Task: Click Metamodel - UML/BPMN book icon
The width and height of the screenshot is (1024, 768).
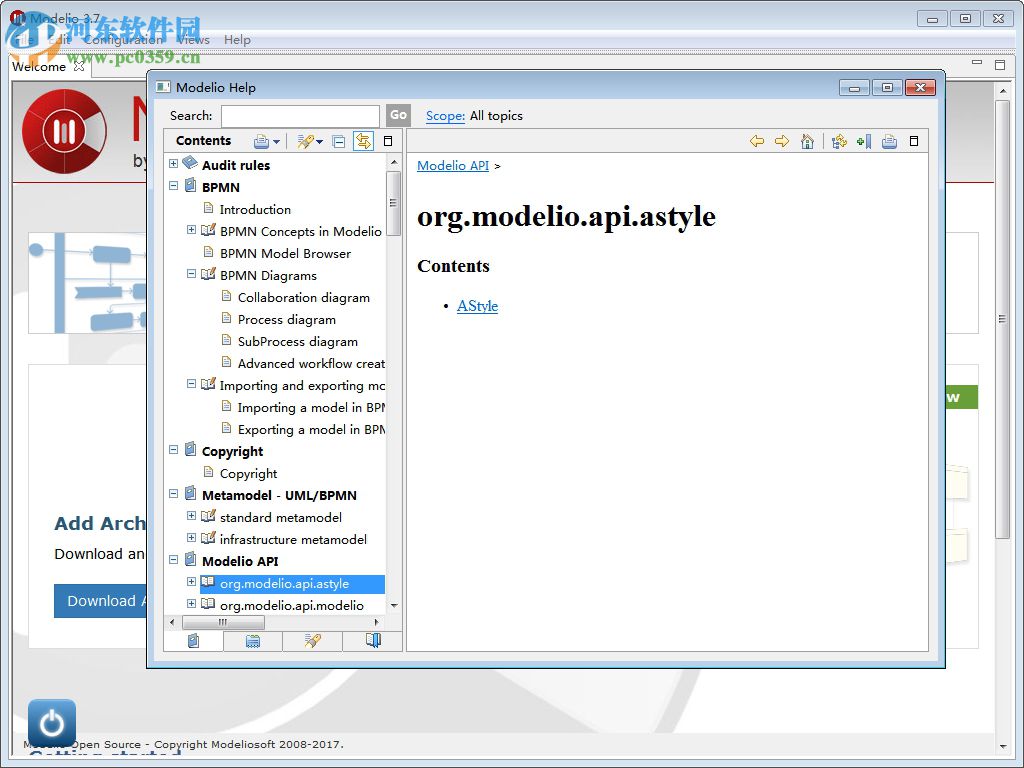Action: (x=191, y=494)
